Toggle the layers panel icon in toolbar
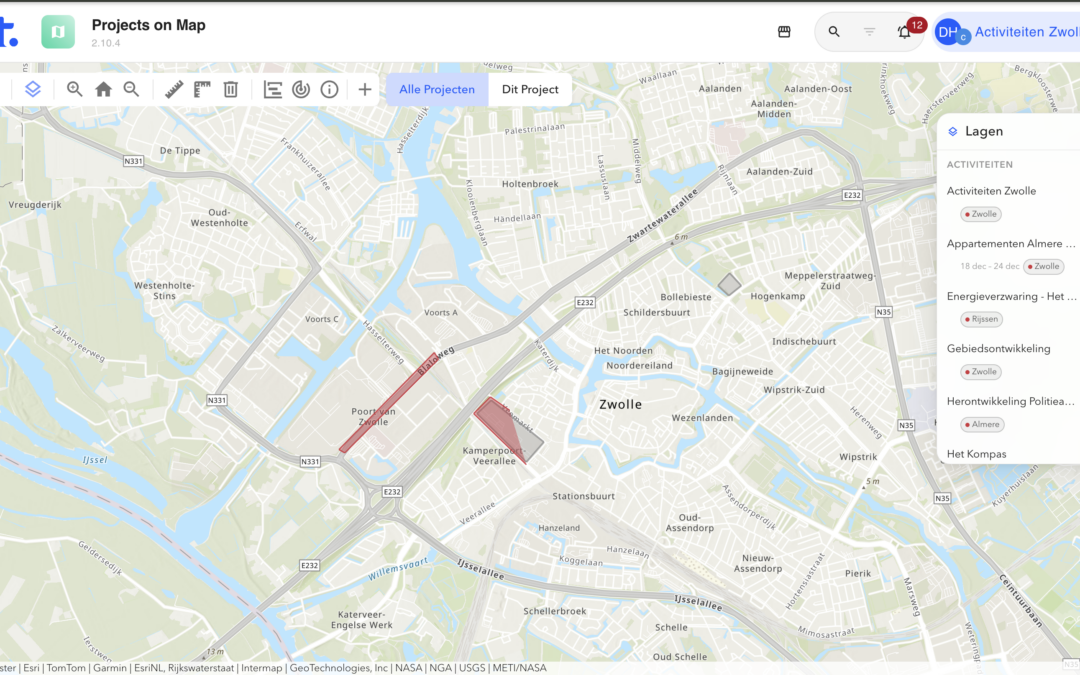Viewport: 1080px width, 675px height. [32, 89]
